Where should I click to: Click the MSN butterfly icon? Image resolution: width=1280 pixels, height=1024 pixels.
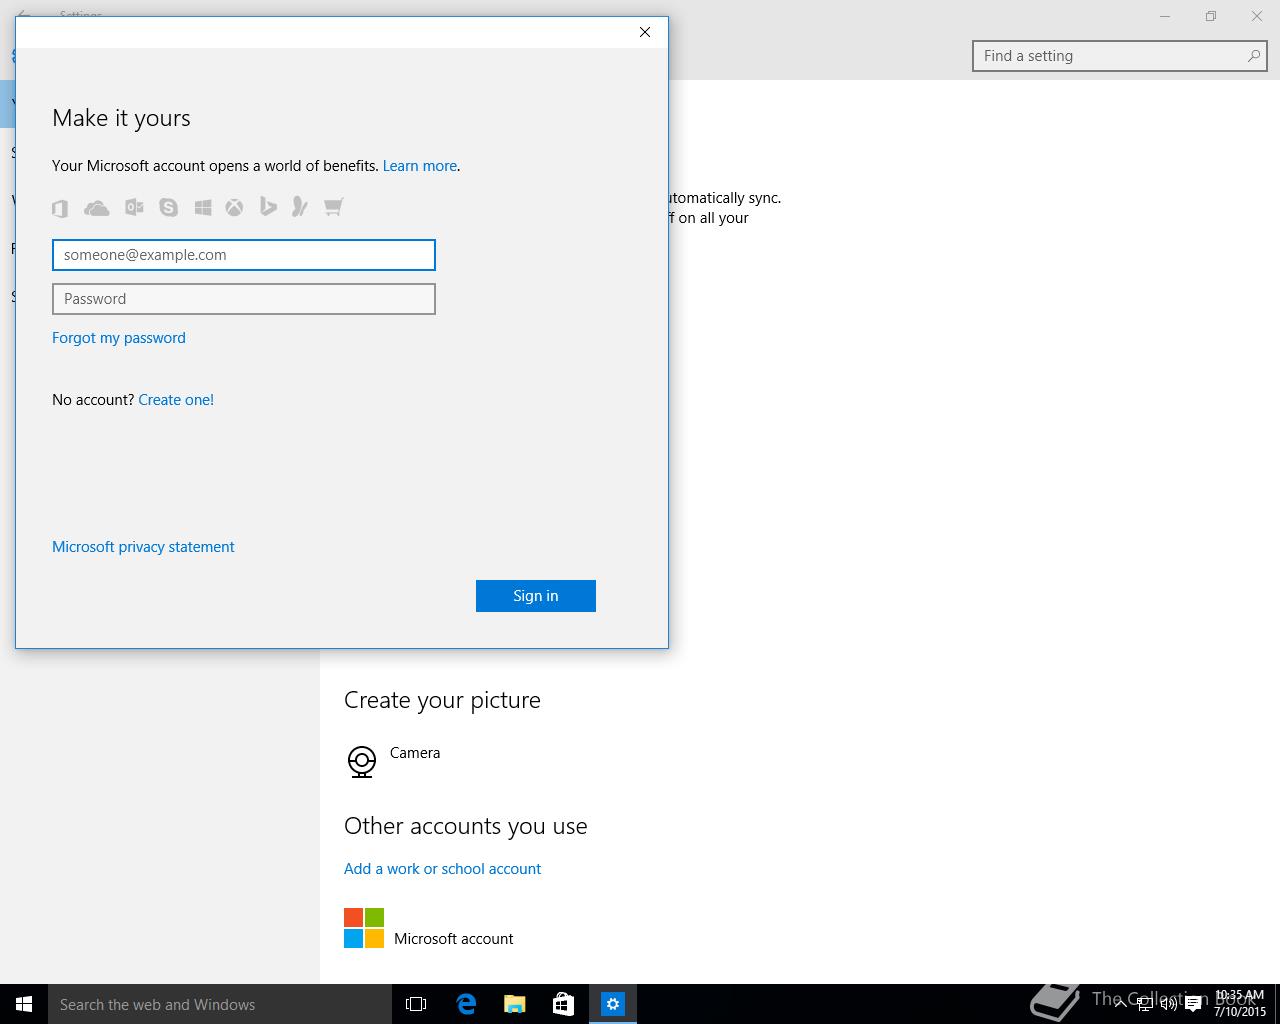click(x=299, y=206)
